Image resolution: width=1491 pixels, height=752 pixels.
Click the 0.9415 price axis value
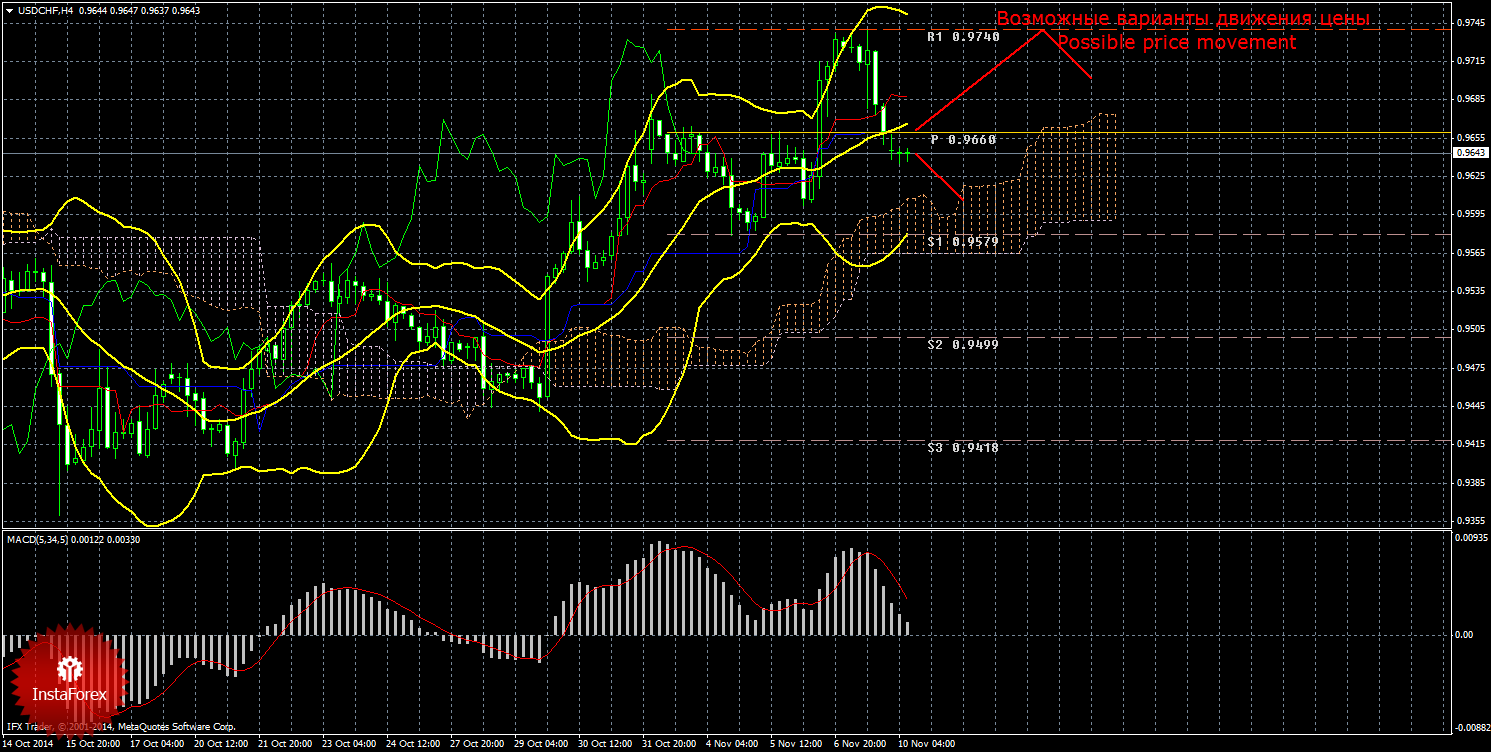coord(1469,443)
